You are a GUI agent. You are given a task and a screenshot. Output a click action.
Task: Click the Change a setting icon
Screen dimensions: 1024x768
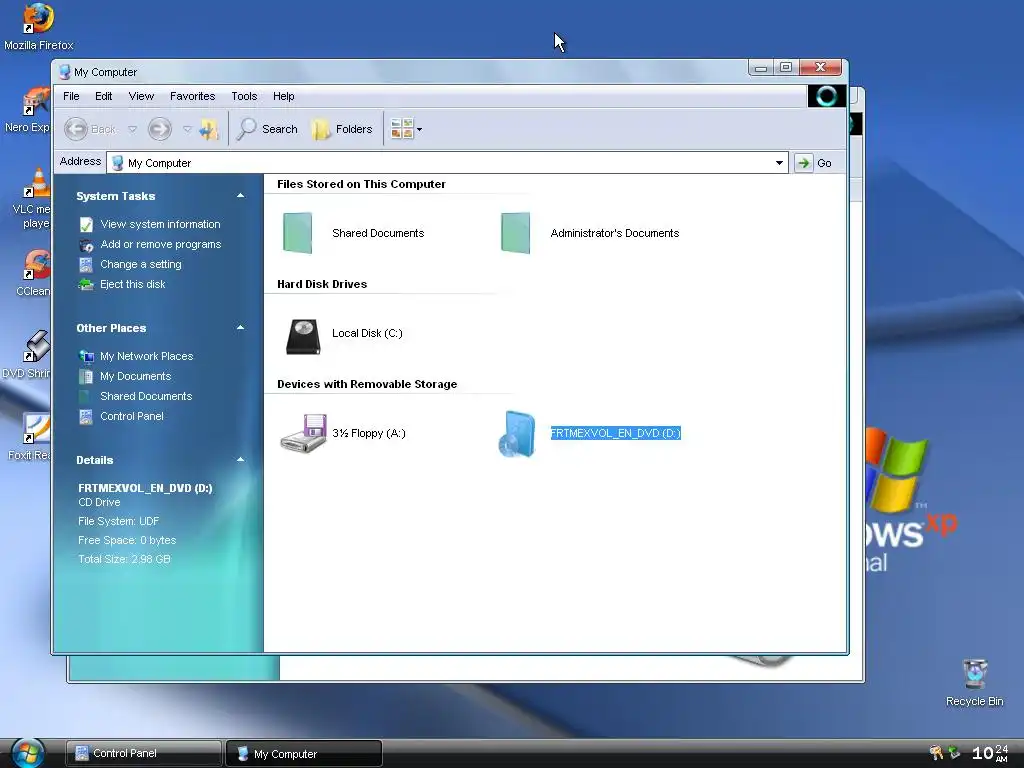(x=86, y=264)
